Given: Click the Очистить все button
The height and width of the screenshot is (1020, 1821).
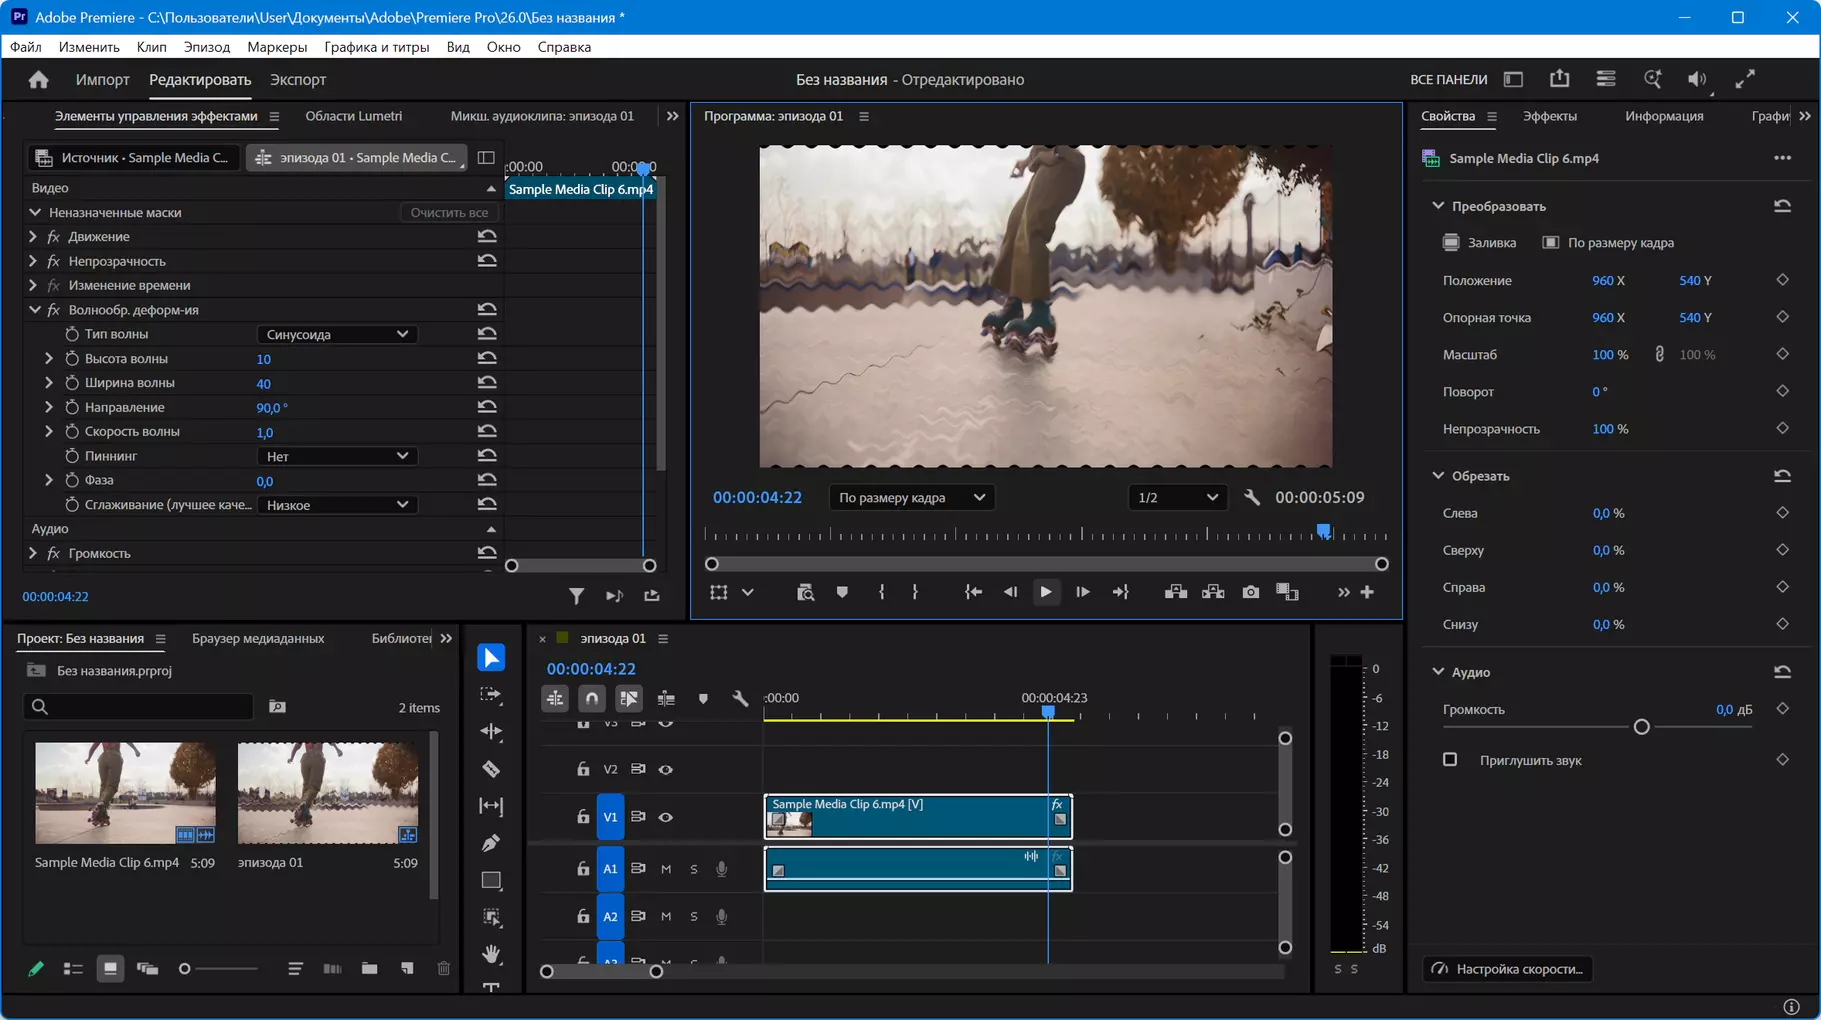Looking at the screenshot, I should (x=449, y=212).
